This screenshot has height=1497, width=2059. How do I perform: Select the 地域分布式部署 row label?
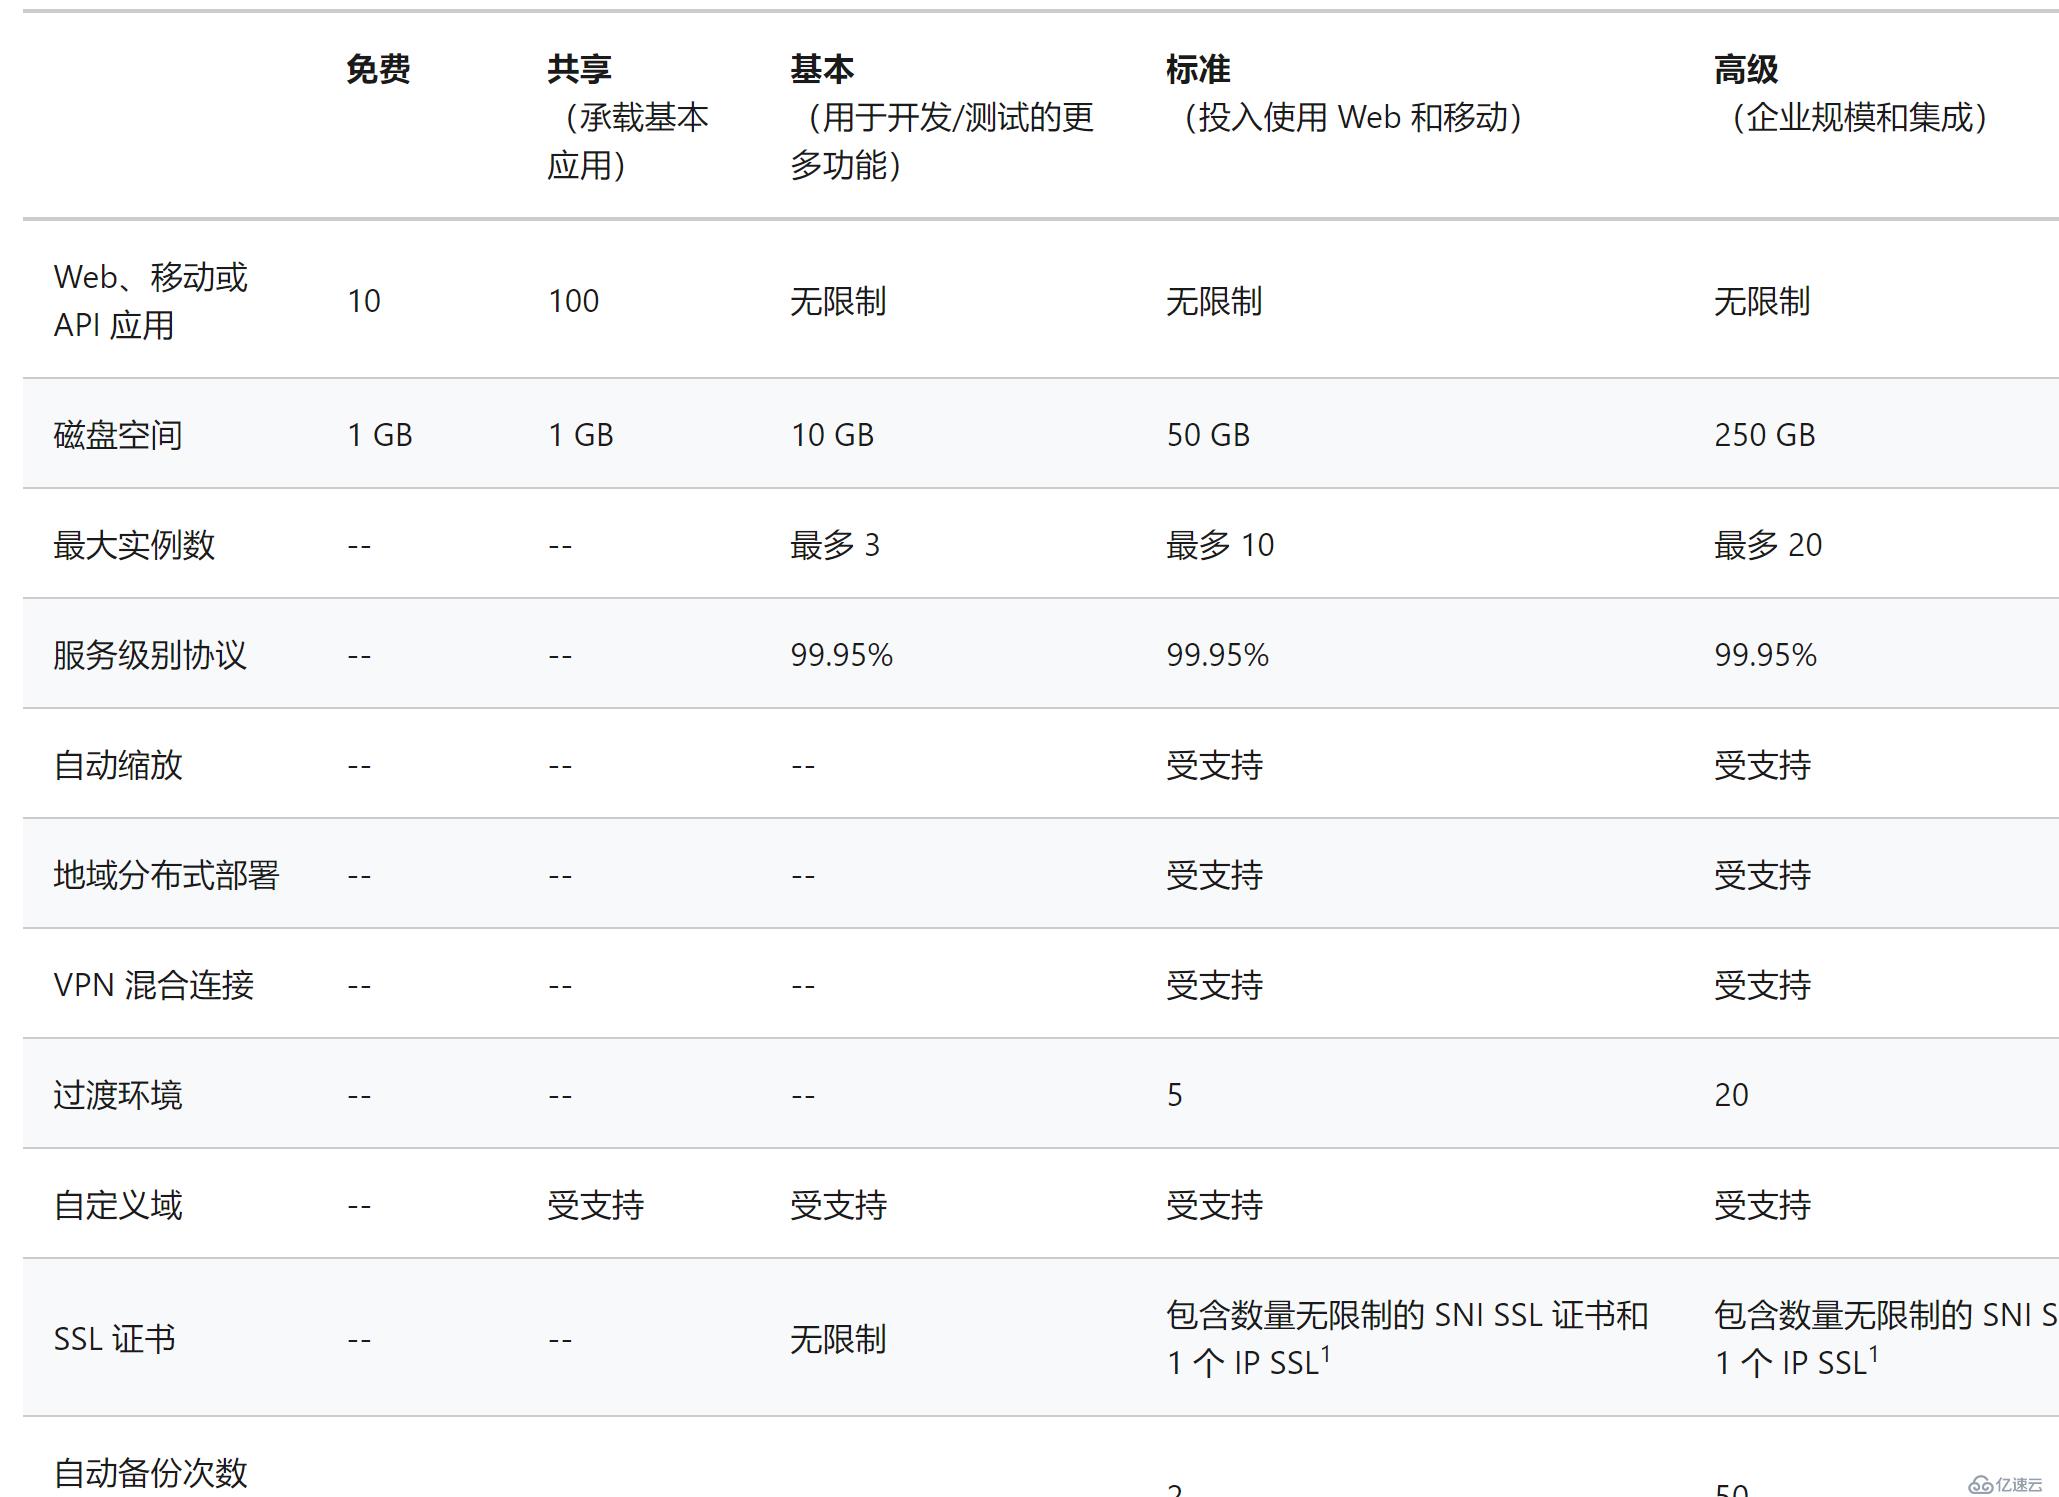(x=166, y=875)
